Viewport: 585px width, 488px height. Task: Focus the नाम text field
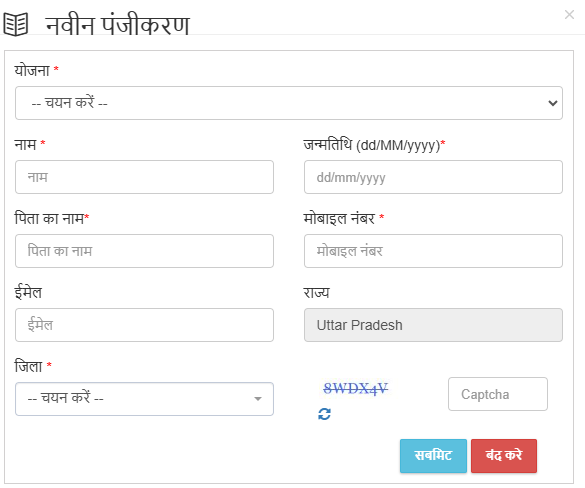point(144,177)
